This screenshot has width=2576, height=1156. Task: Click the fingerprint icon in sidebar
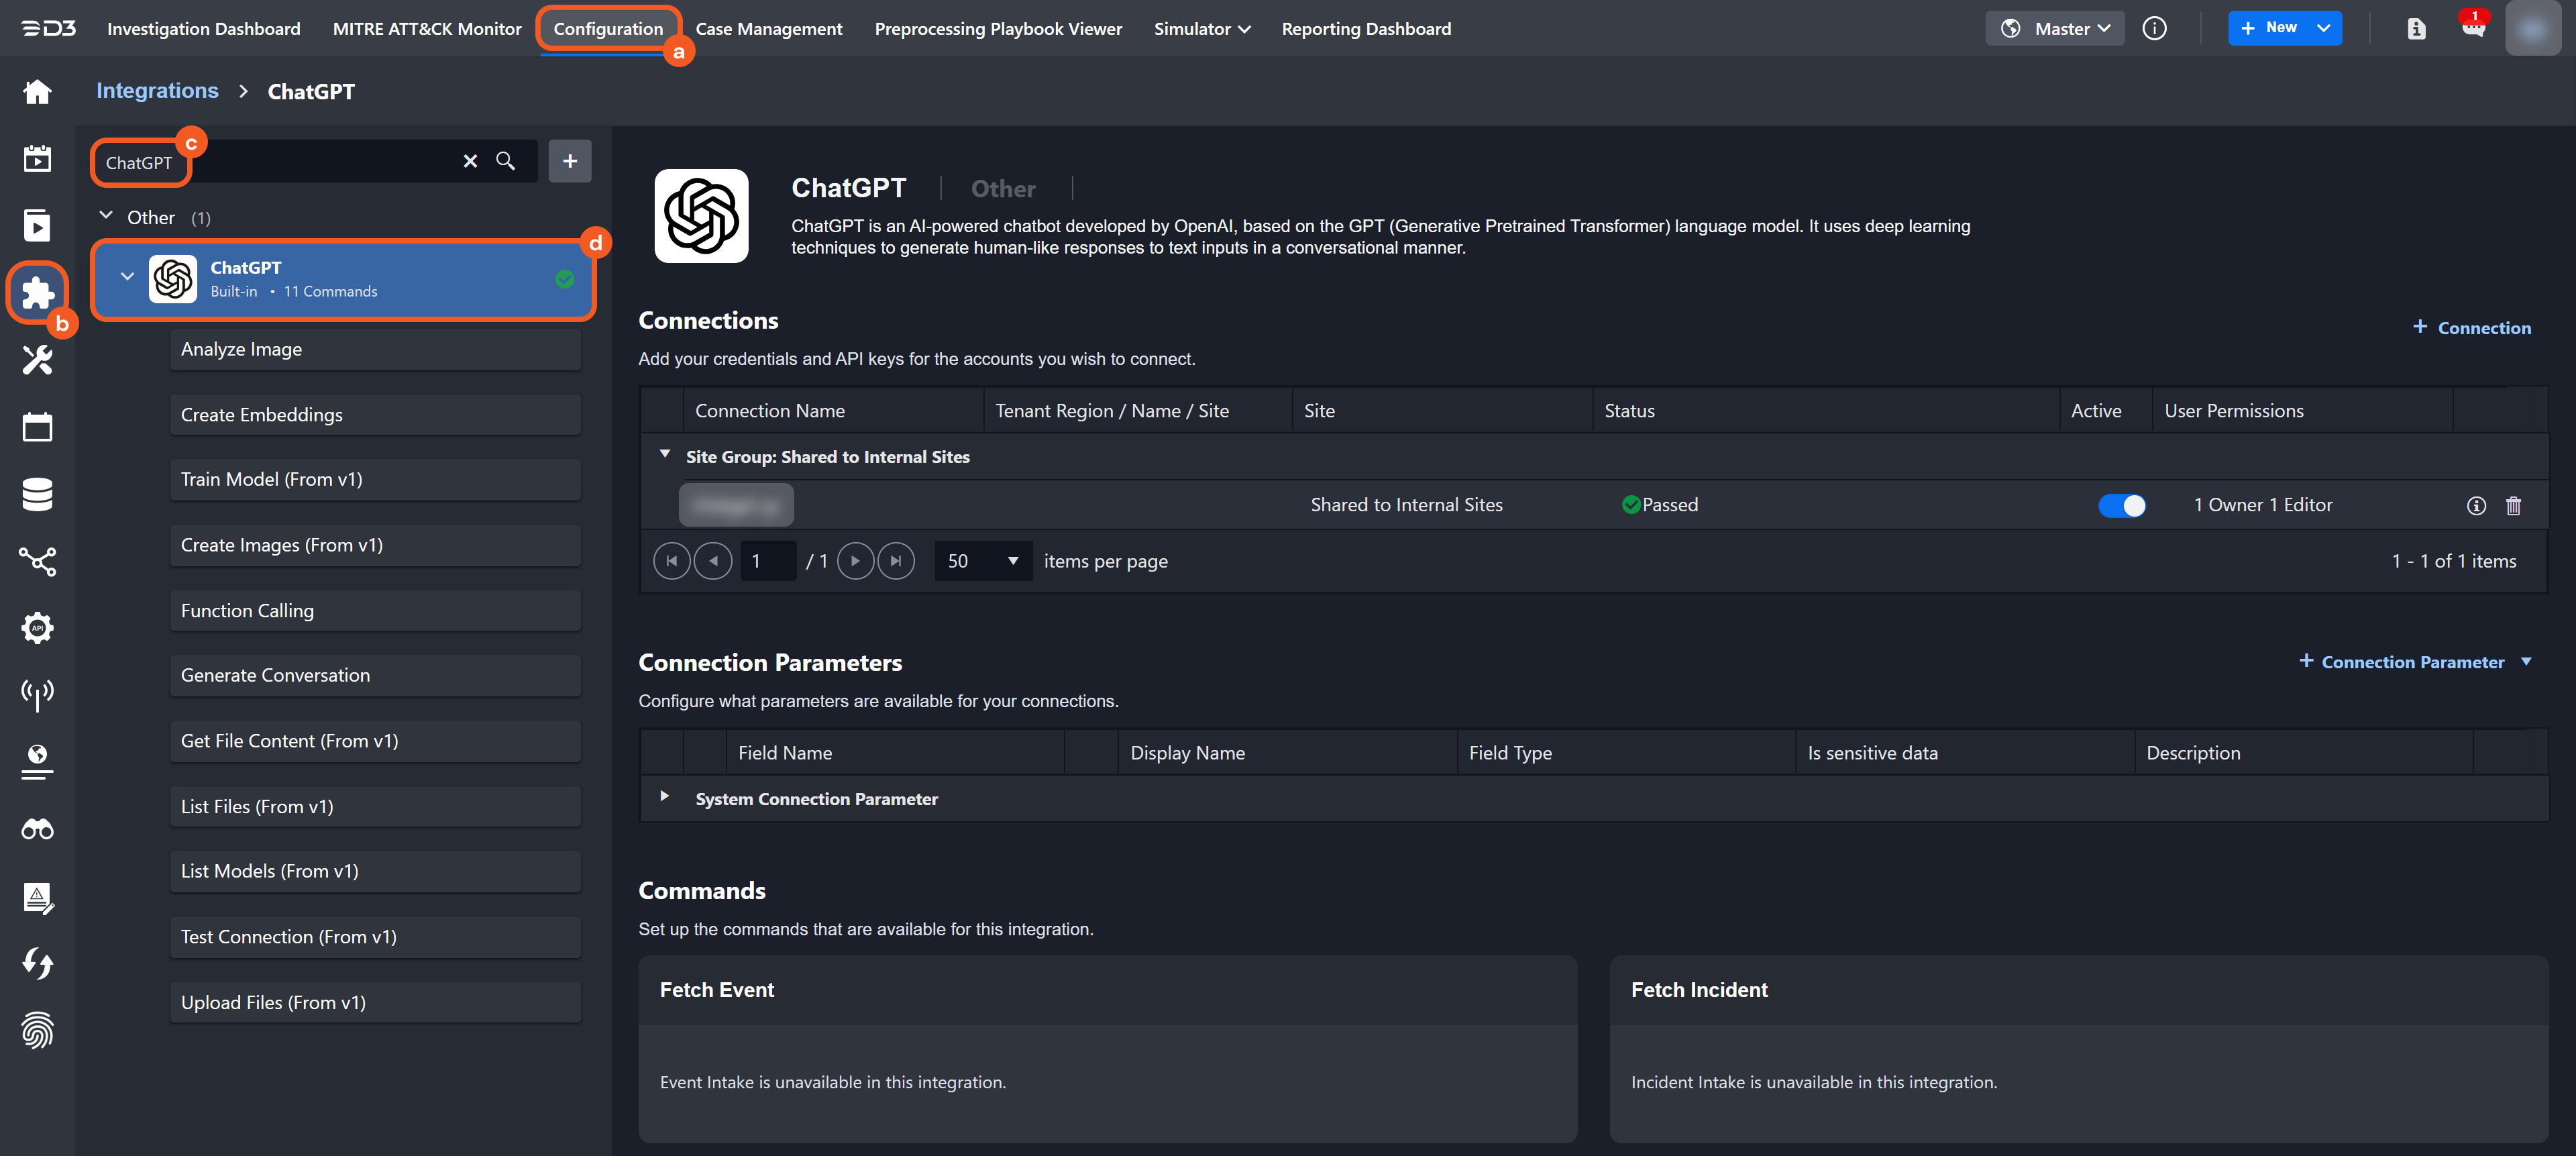[x=37, y=1030]
